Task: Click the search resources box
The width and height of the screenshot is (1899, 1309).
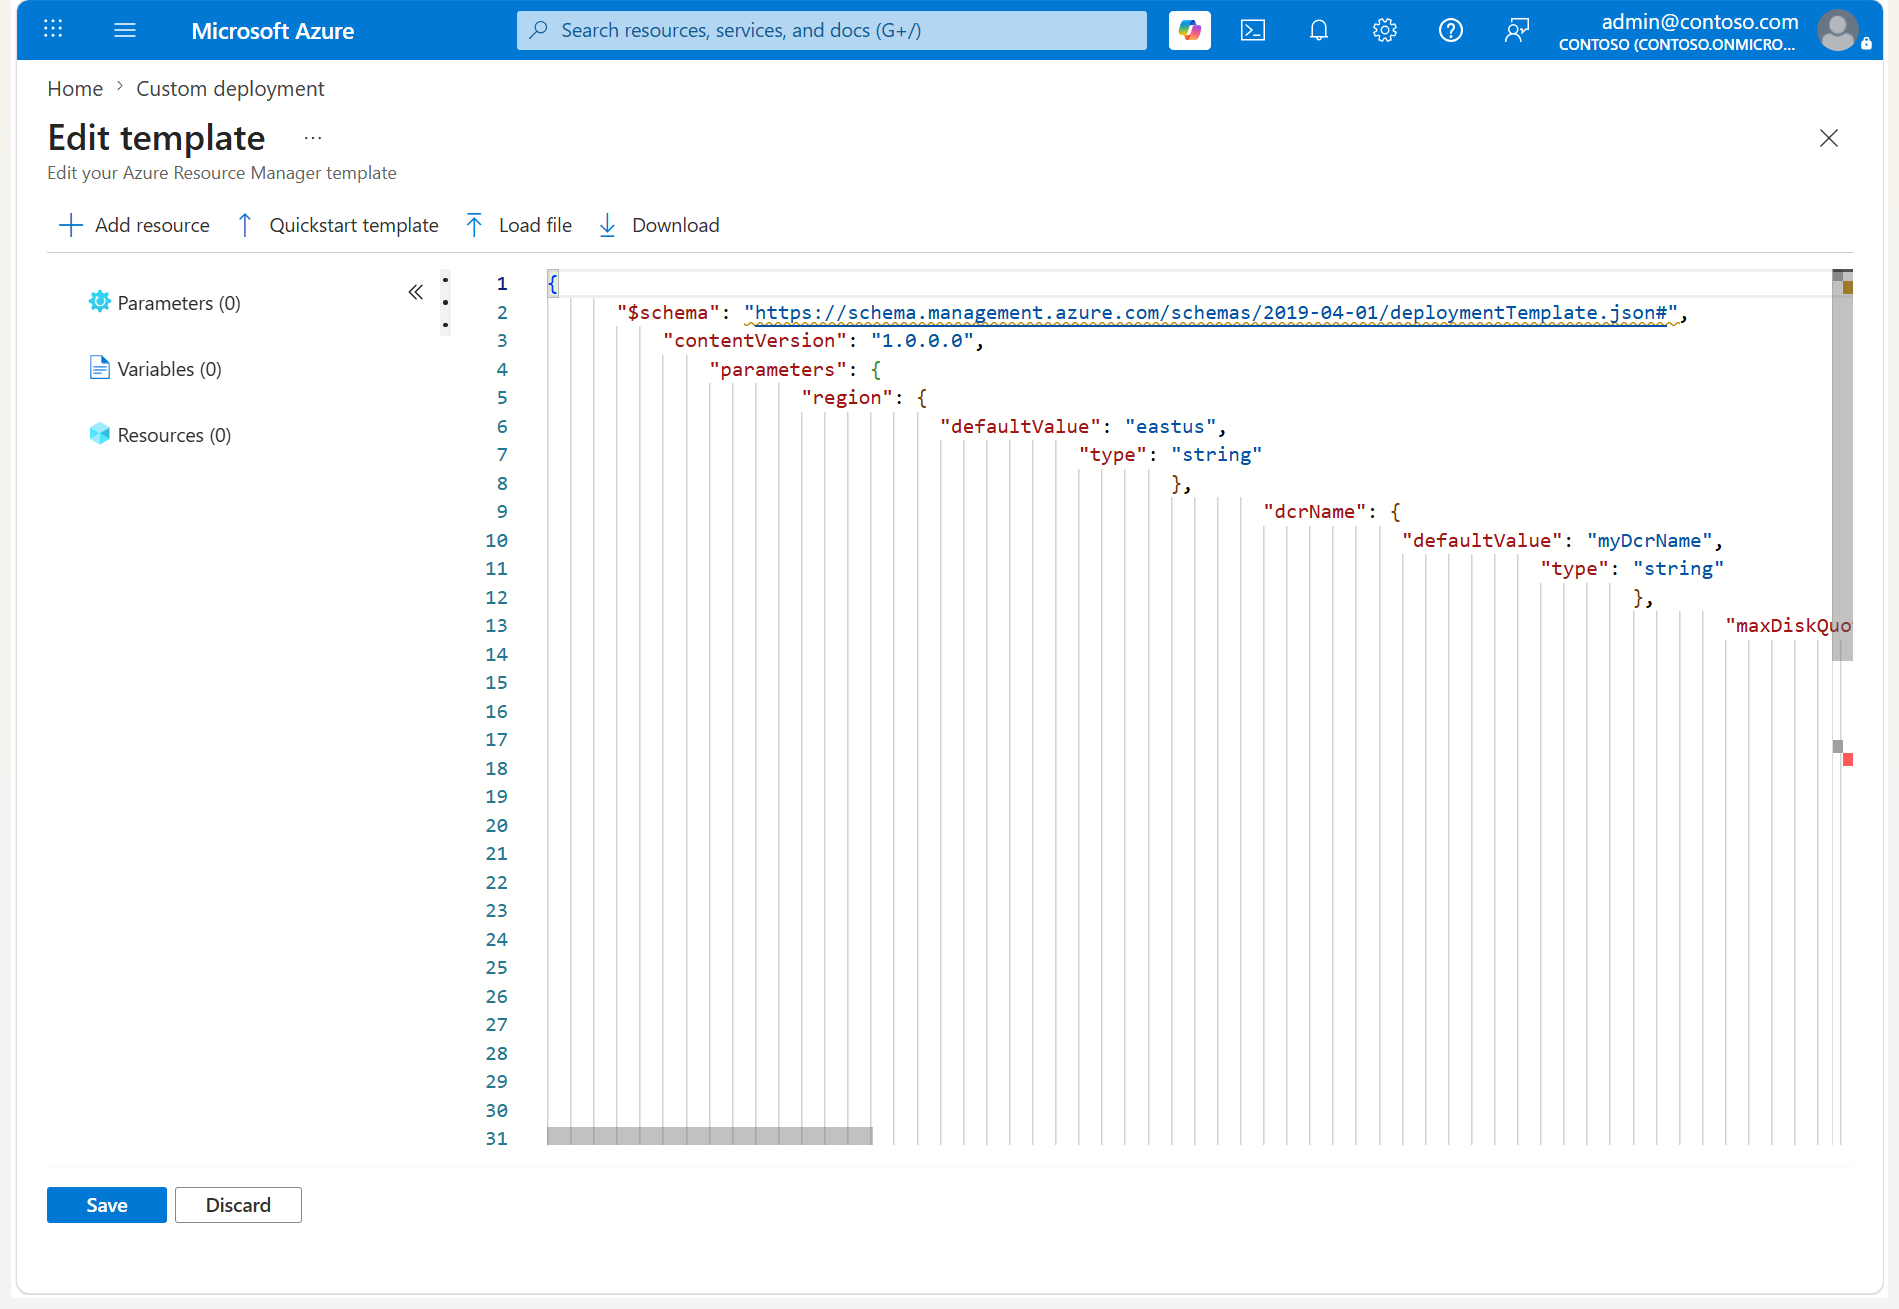Action: point(832,30)
